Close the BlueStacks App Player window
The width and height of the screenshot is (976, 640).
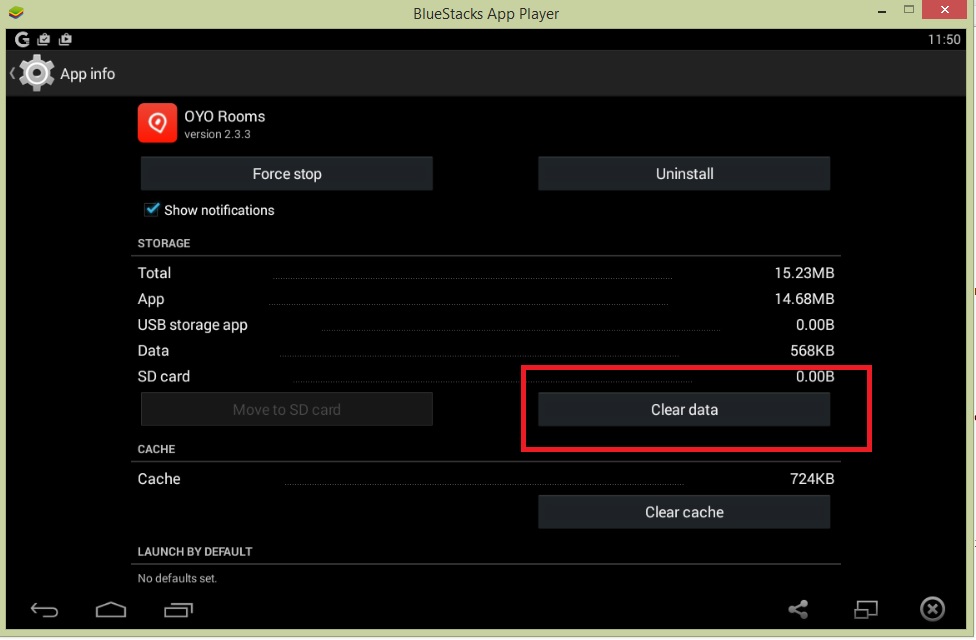tap(944, 9)
